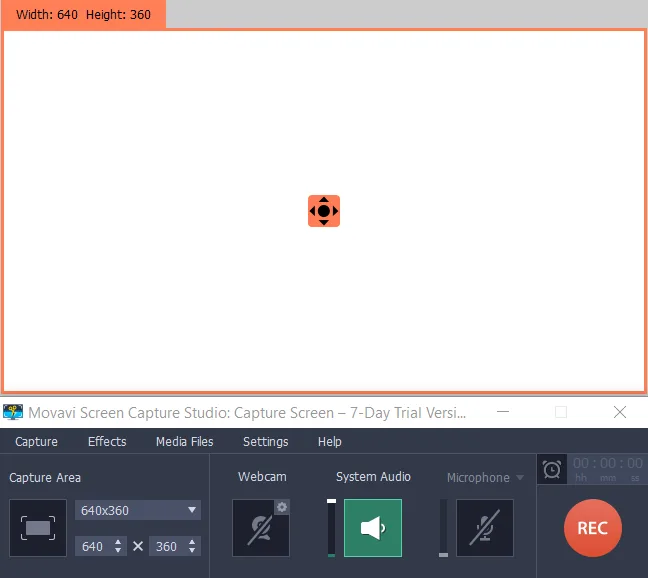Open the Capture menu
Image resolution: width=648 pixels, height=578 pixels.
tap(36, 441)
